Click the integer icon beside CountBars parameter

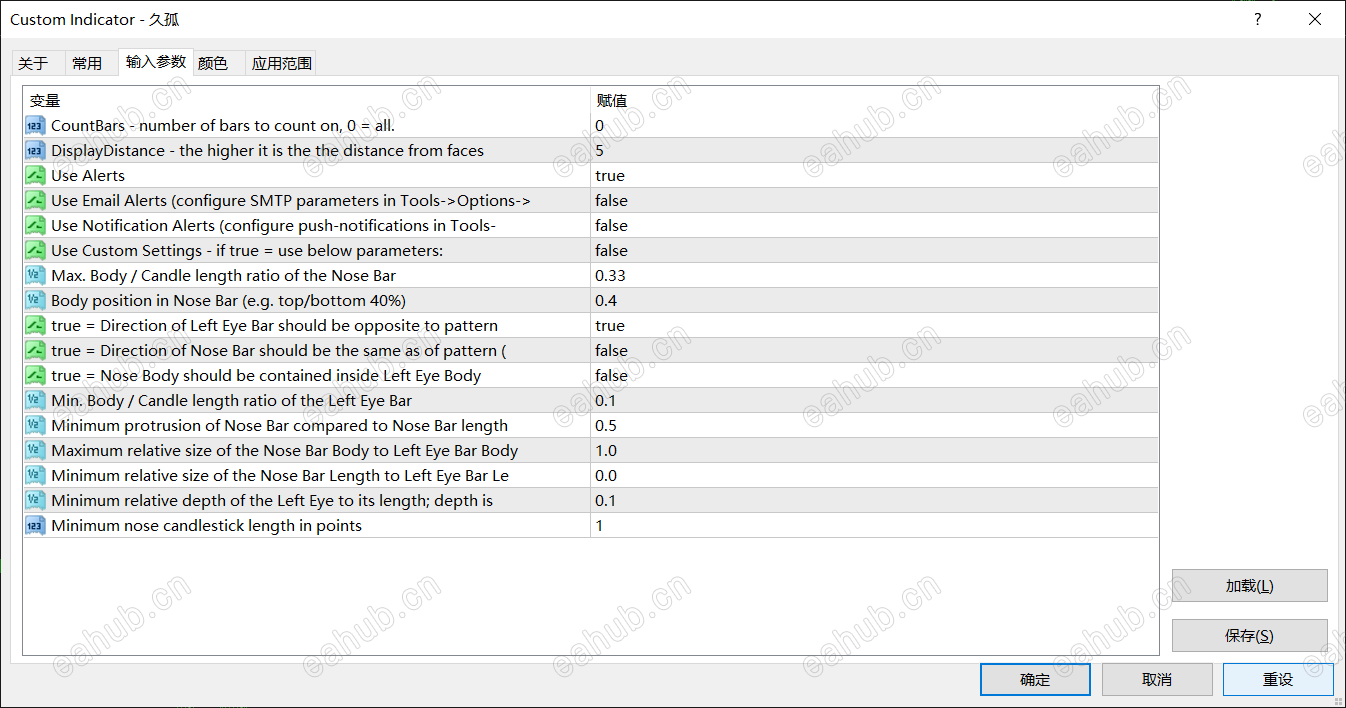[x=35, y=126]
